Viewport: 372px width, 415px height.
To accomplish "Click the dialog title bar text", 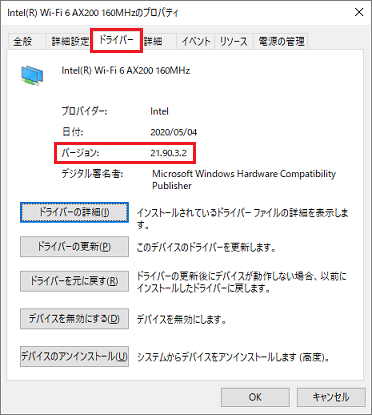I will coord(93,13).
